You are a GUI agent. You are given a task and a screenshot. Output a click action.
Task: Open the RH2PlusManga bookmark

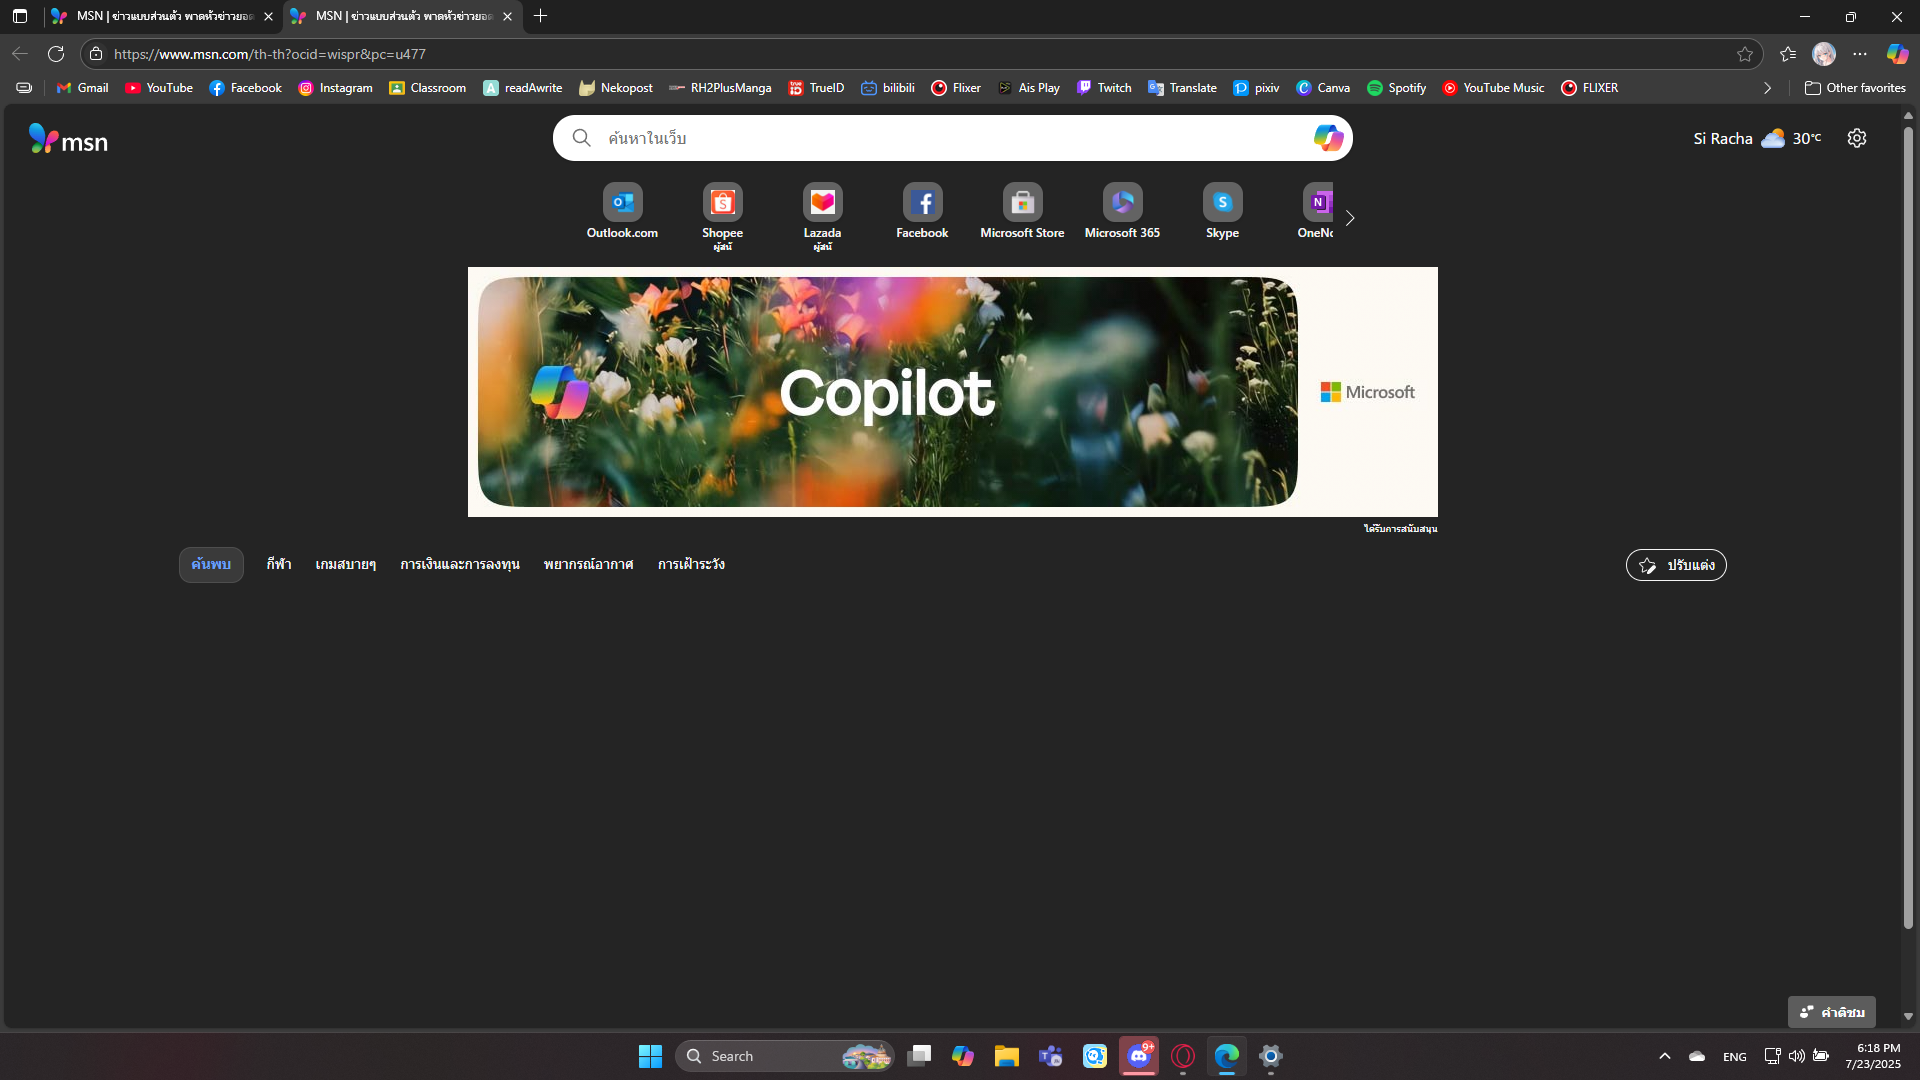tap(720, 88)
